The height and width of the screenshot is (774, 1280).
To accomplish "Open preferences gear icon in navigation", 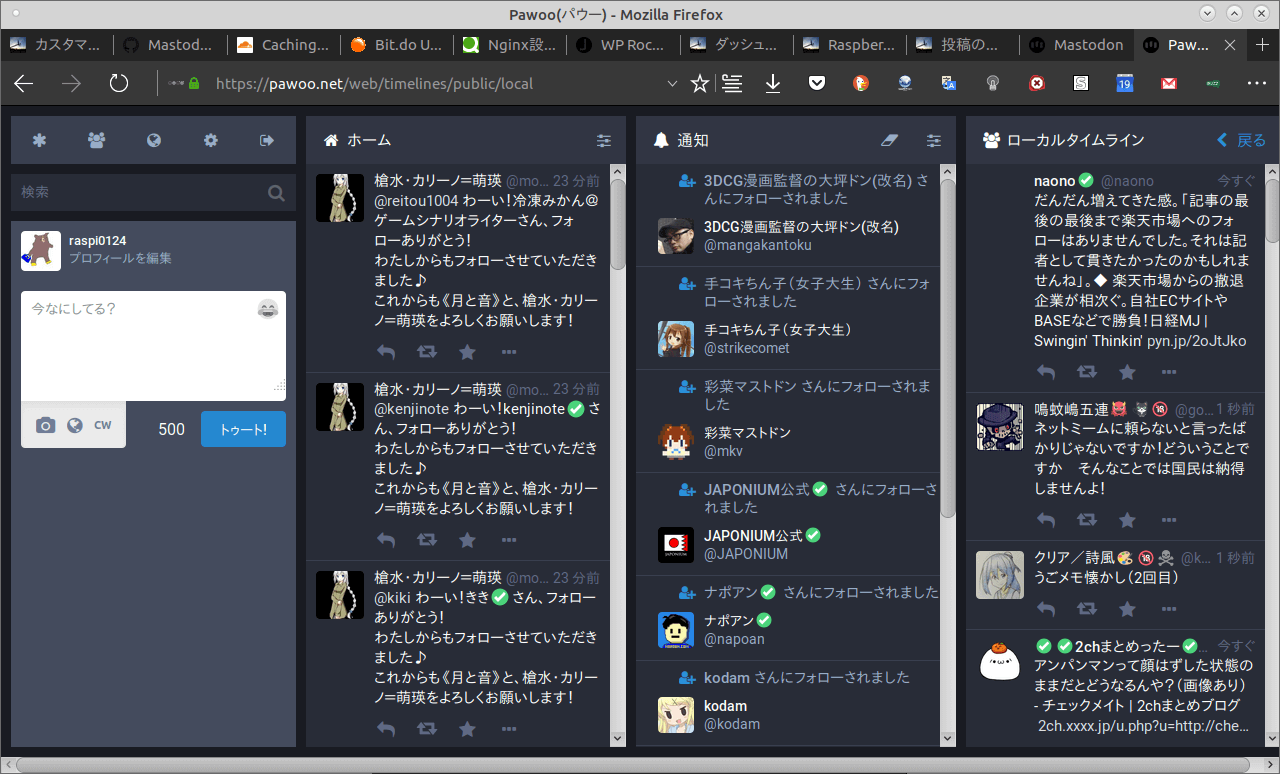I will 211,141.
